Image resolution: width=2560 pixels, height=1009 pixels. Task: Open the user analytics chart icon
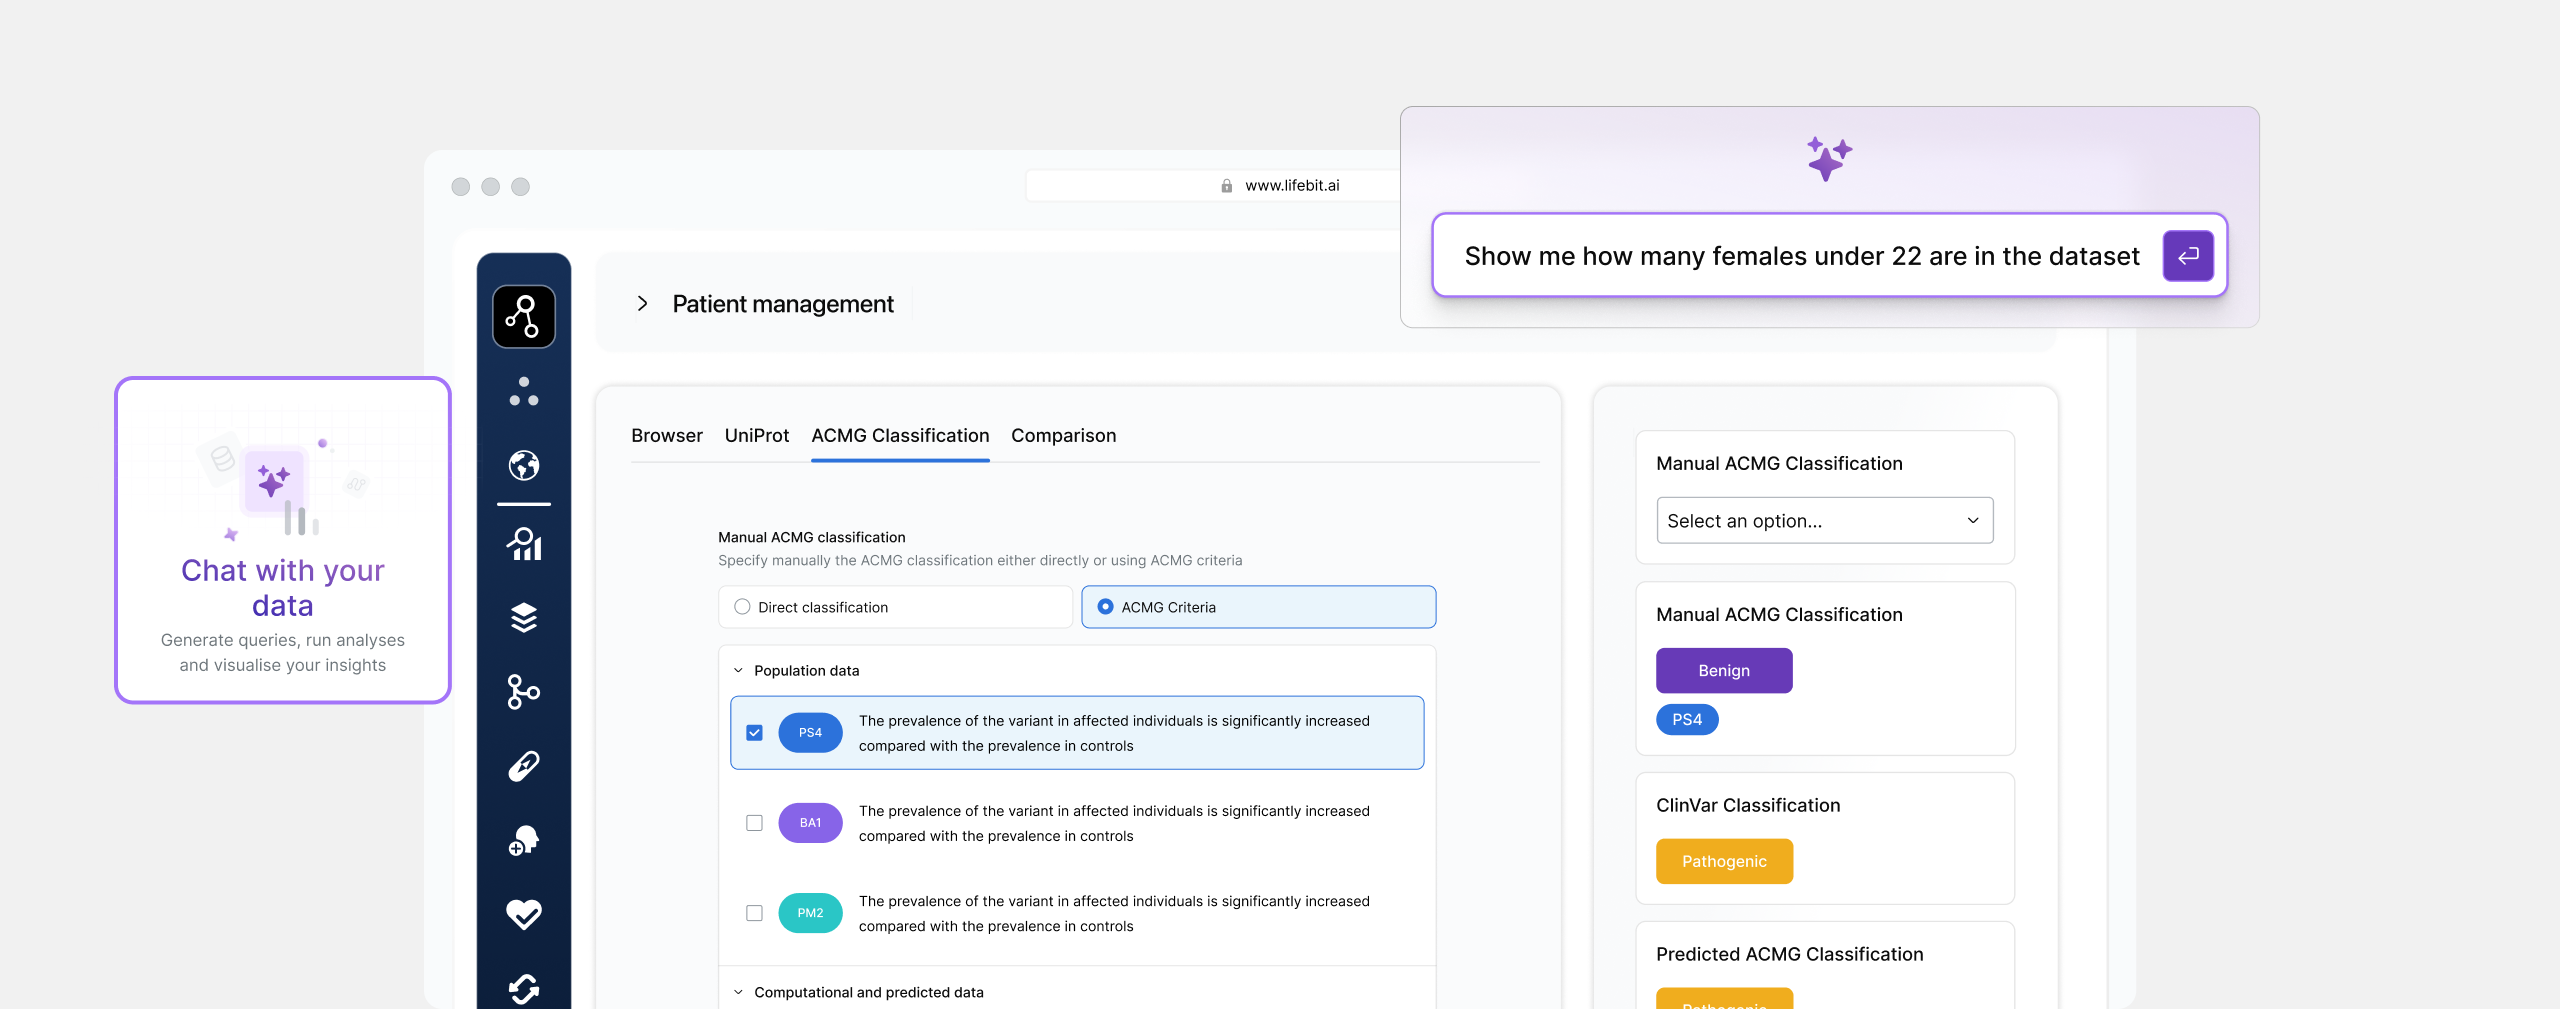523,544
